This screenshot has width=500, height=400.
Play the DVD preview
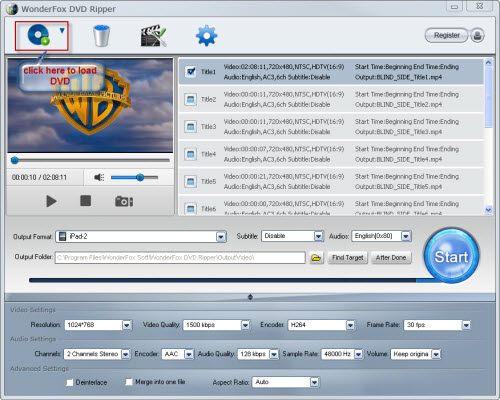51,201
